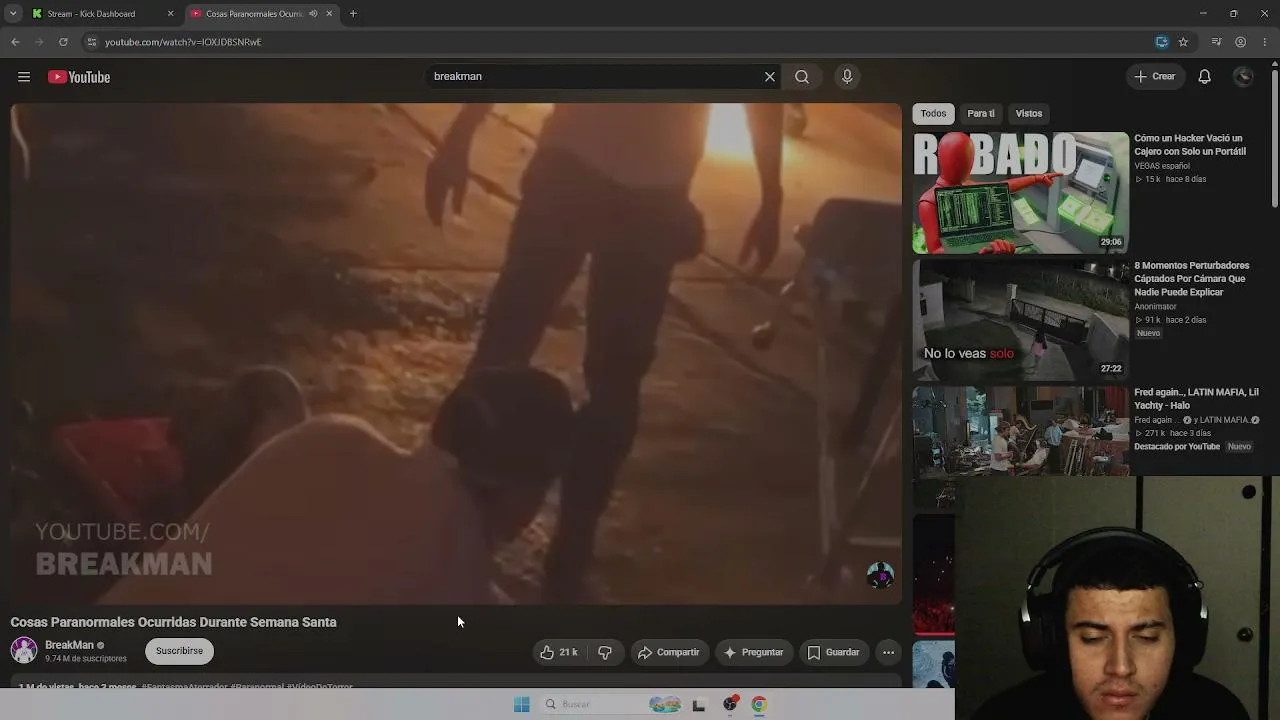
Task: Open the YouTube guide hamburger menu
Action: point(24,77)
